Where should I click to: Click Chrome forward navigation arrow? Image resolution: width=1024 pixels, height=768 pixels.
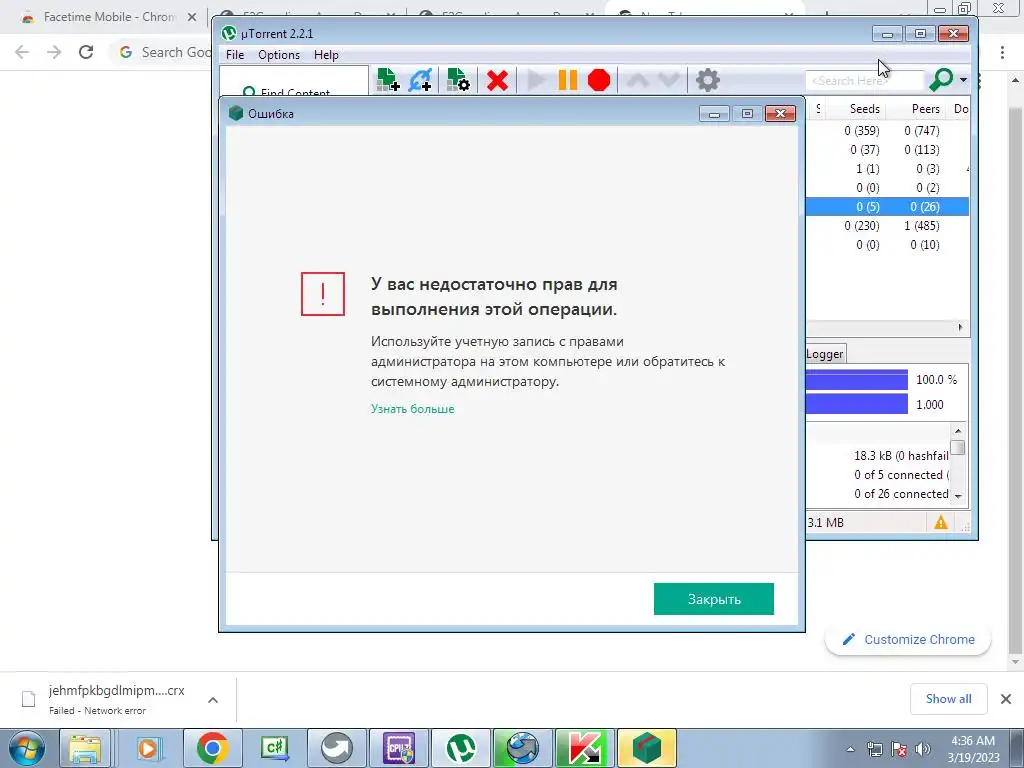pyautogui.click(x=54, y=52)
